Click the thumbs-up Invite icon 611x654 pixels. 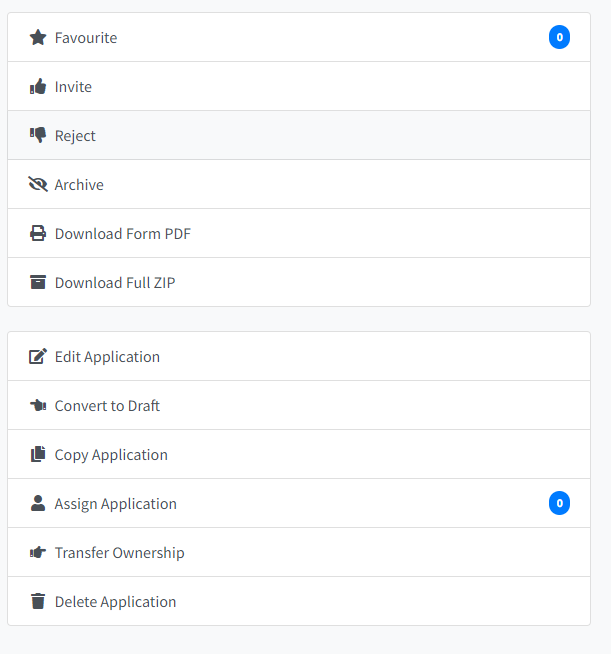click(38, 86)
